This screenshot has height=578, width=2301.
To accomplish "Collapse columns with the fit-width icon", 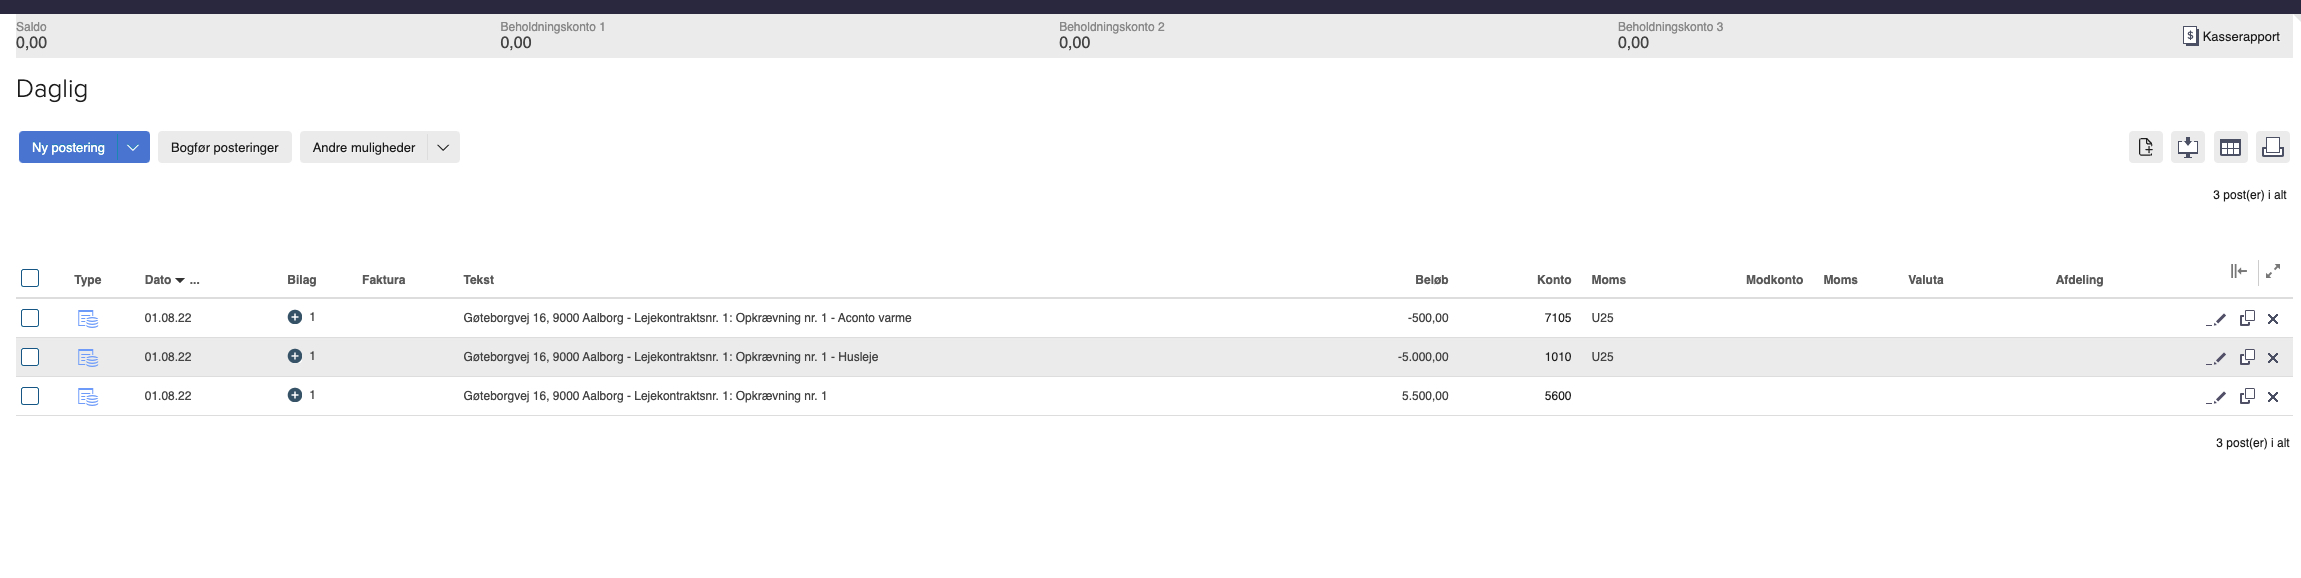I will 2239,271.
